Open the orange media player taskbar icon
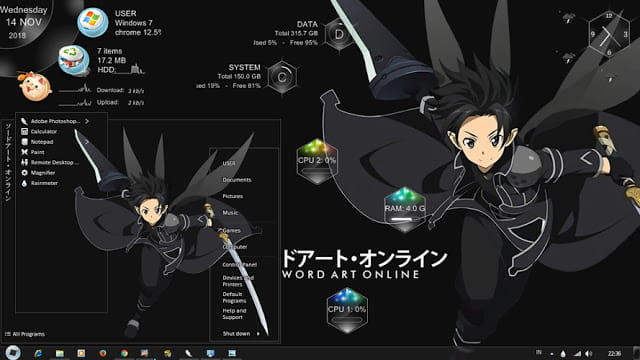Image resolution: width=640 pixels, height=360 pixels. click(81, 353)
